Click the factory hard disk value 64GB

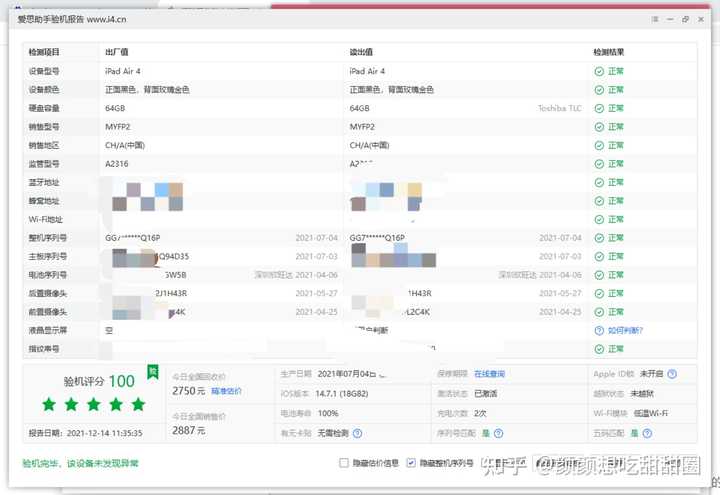pos(115,108)
